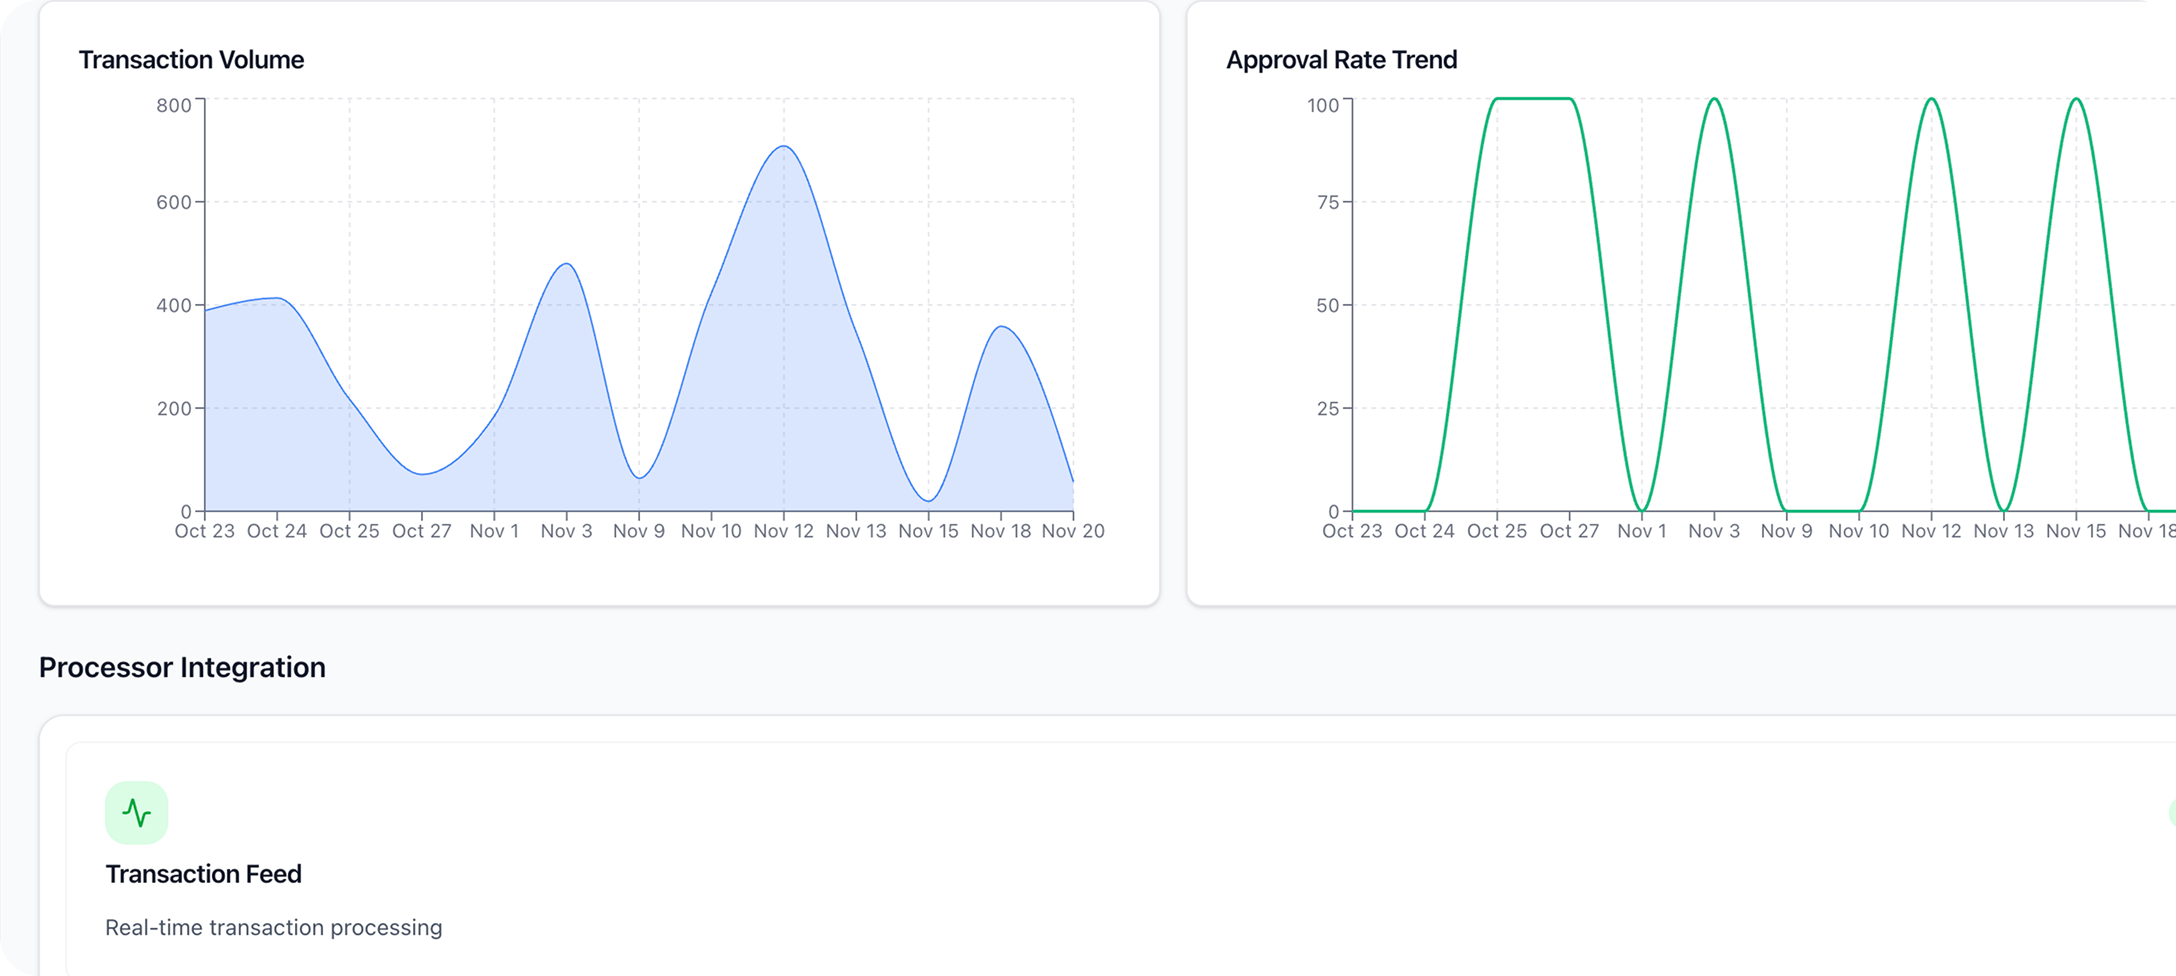This screenshot has height=976, width=2176.
Task: Click Nov 12 peak on Transaction Volume chart
Action: (784, 147)
